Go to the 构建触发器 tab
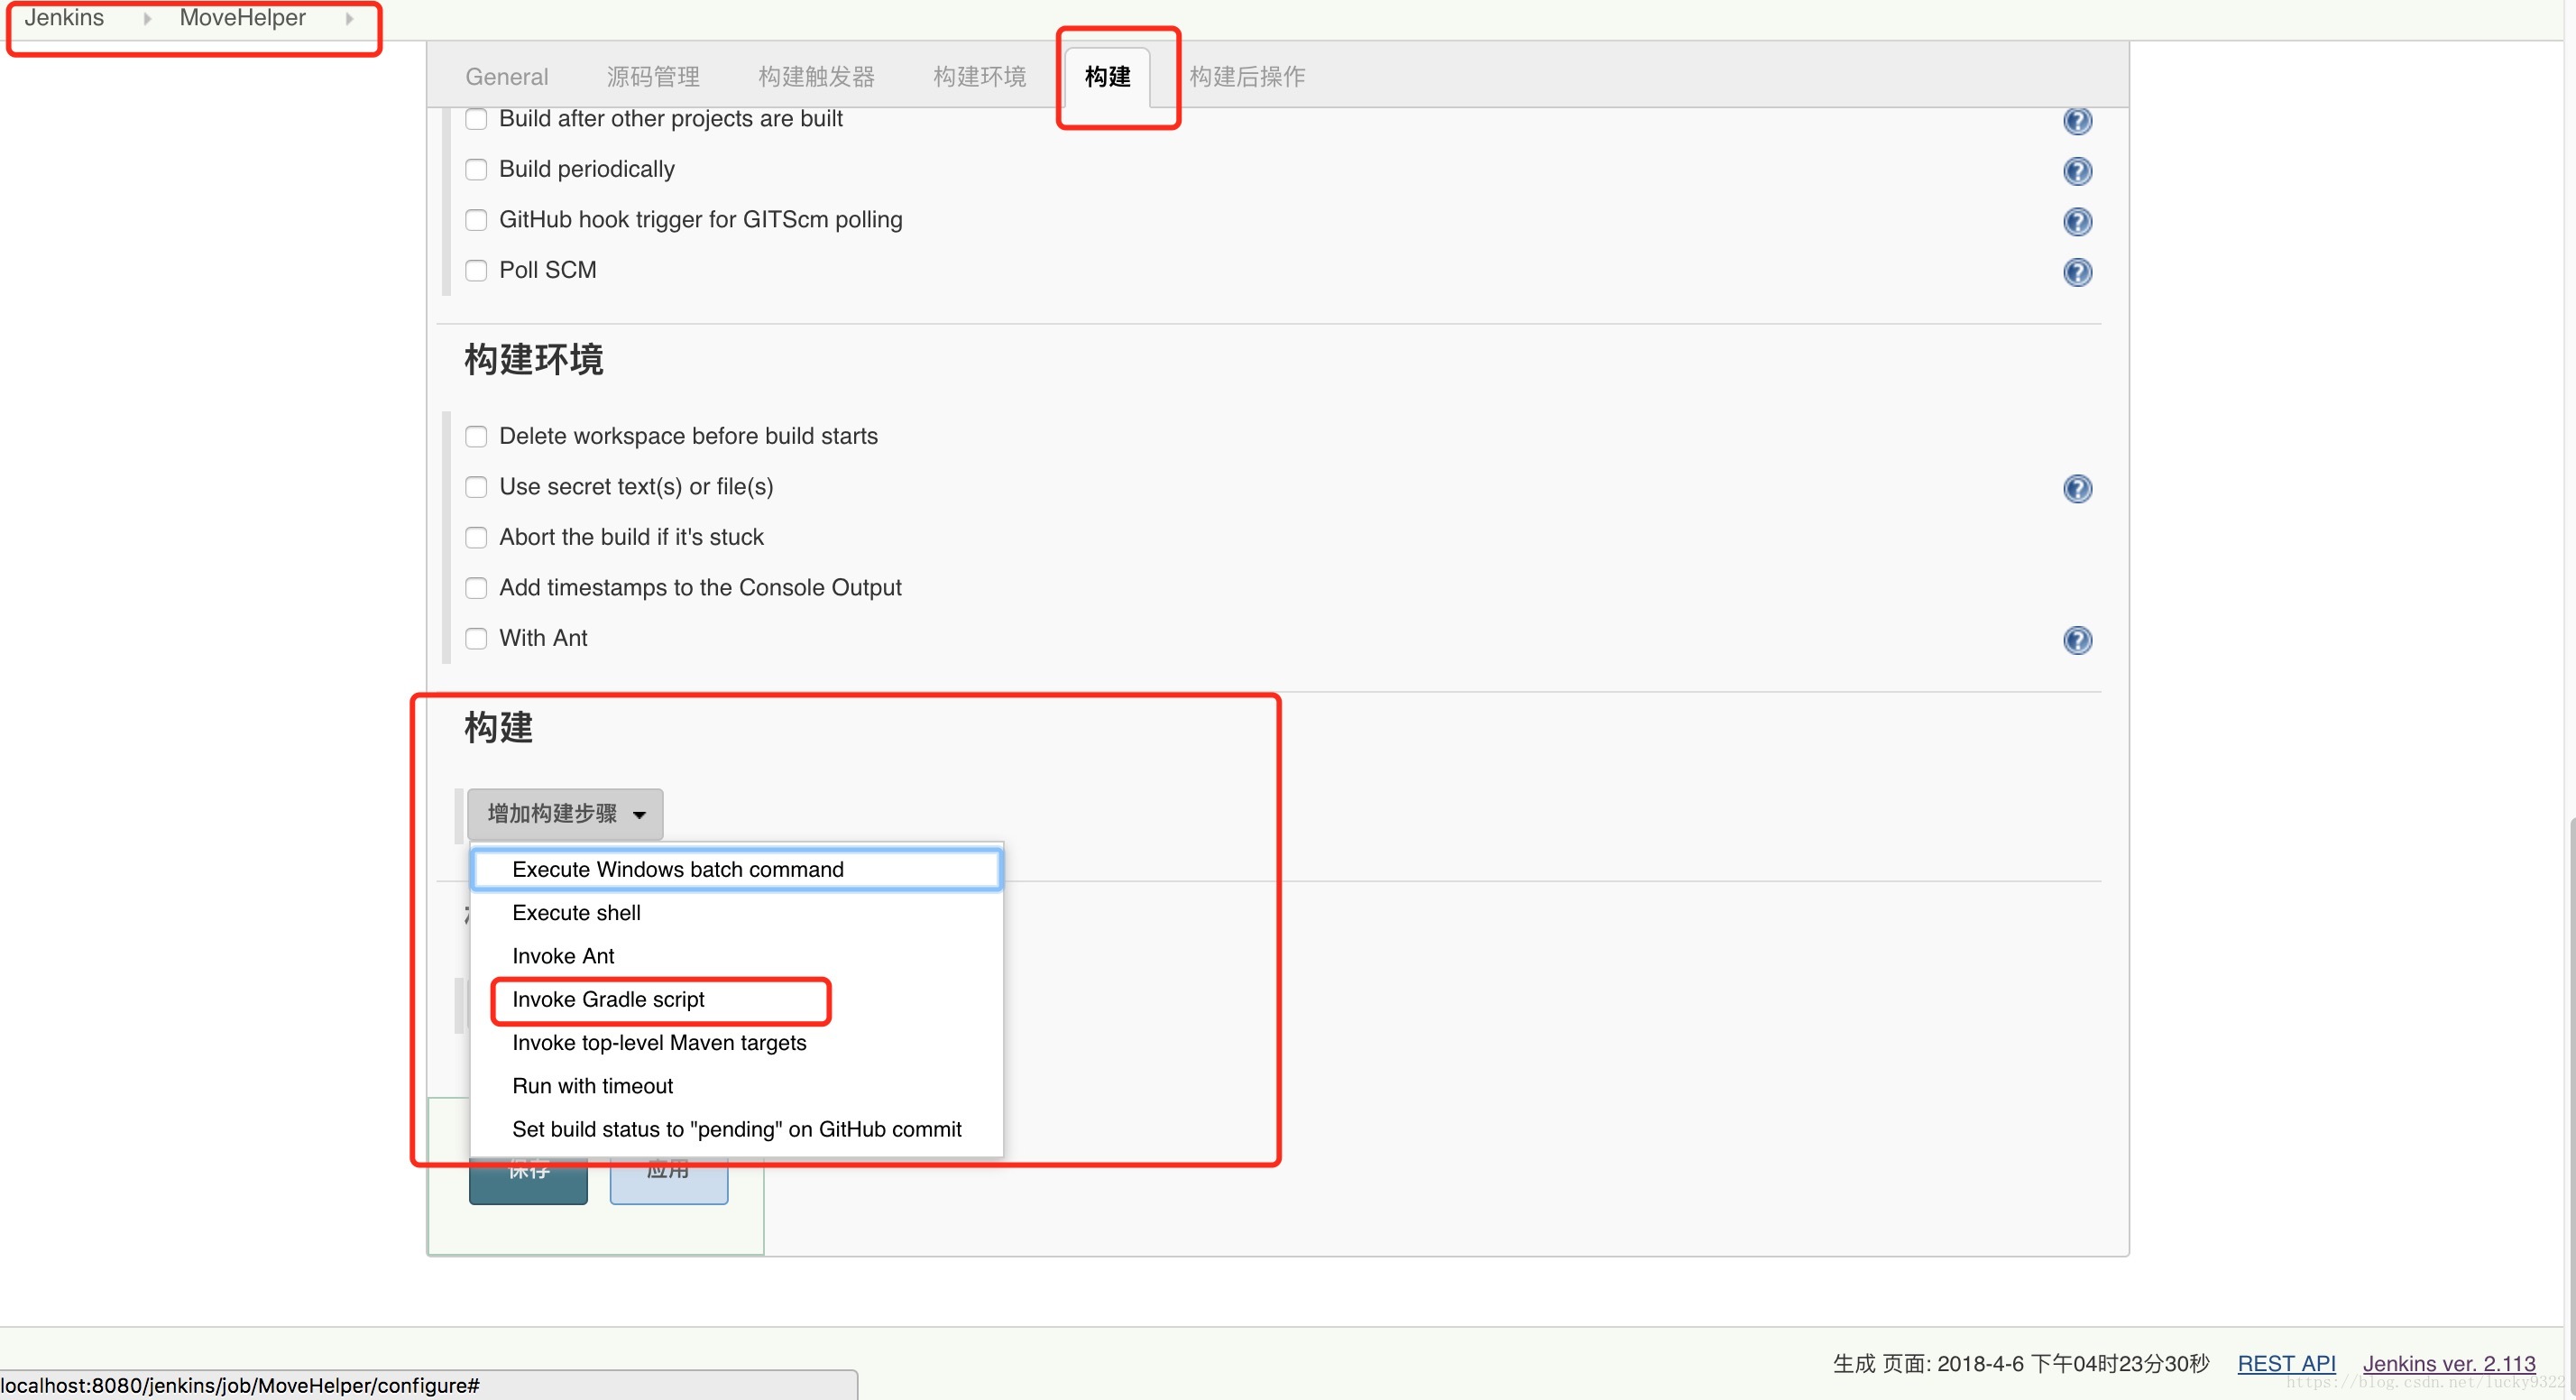This screenshot has width=2576, height=1400. click(x=816, y=76)
